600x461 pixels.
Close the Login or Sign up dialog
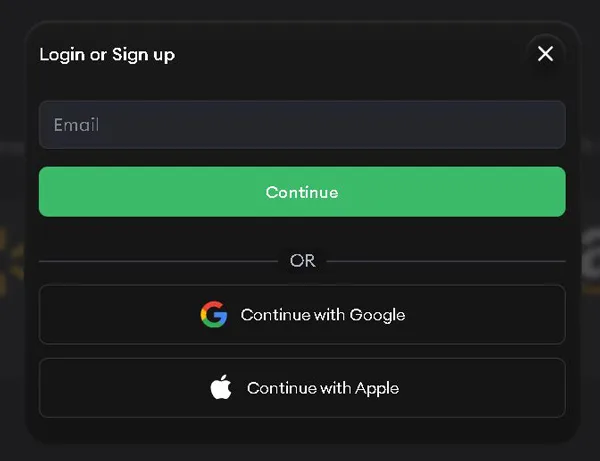click(545, 54)
